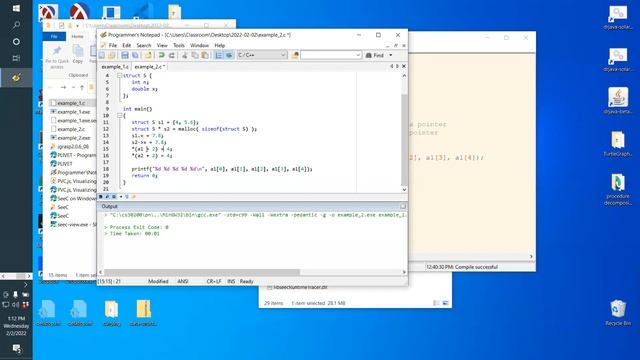Switch to the example_2.c tab
Image resolution: width=640 pixels, height=360 pixels.
click(149, 67)
